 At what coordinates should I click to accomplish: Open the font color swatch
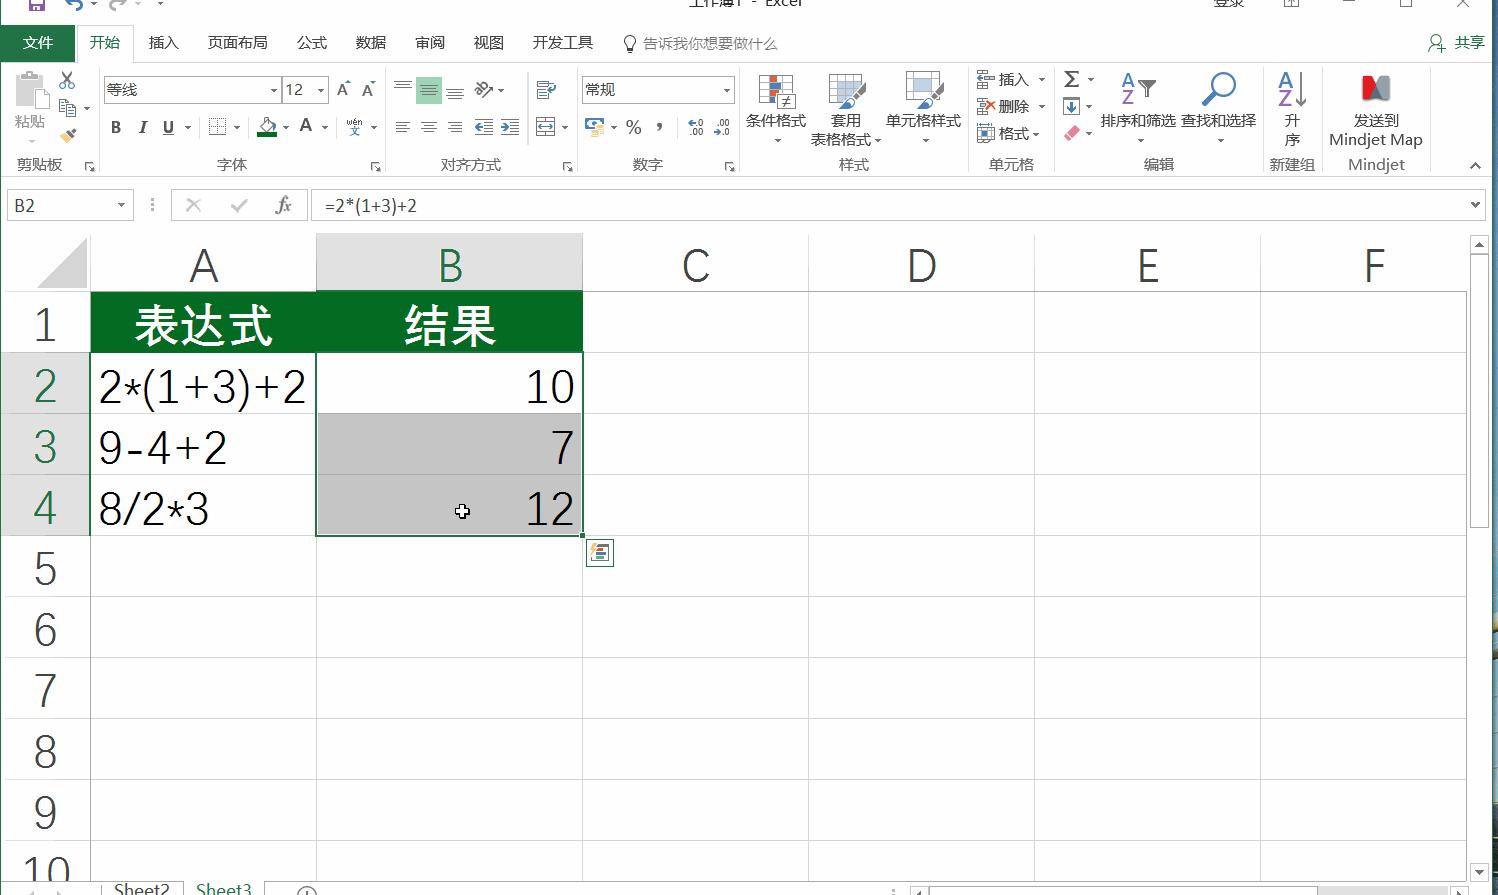tap(303, 127)
